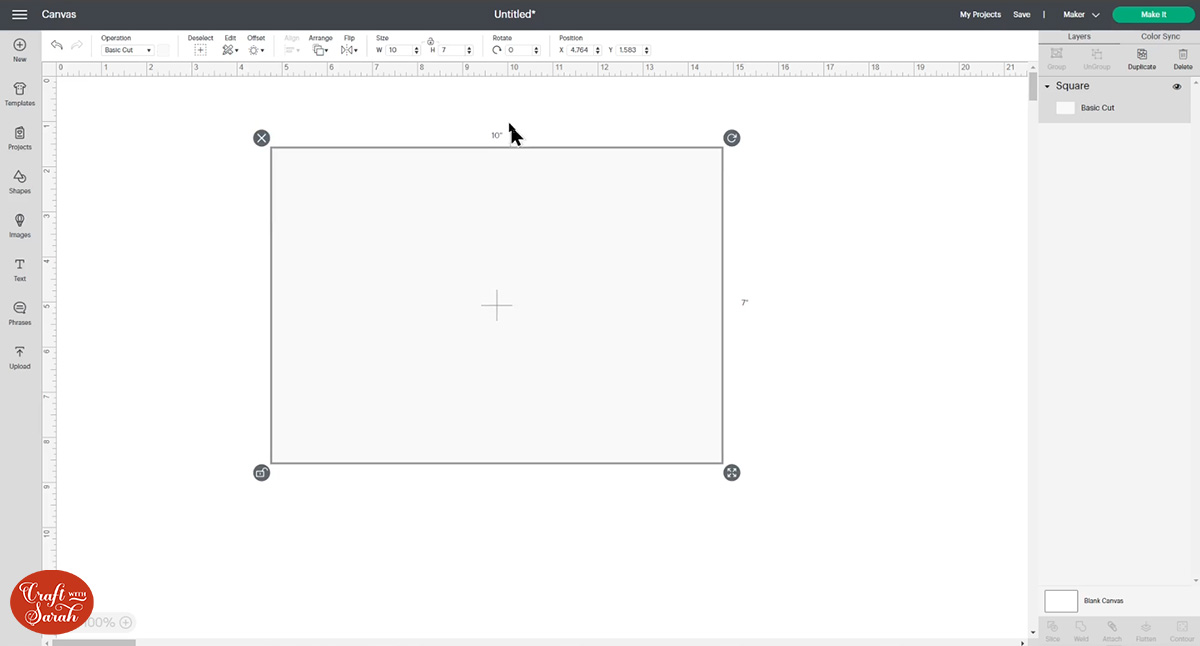Viewport: 1200px width, 646px height.
Task: Browse Phrases in the sidebar
Action: point(19,311)
